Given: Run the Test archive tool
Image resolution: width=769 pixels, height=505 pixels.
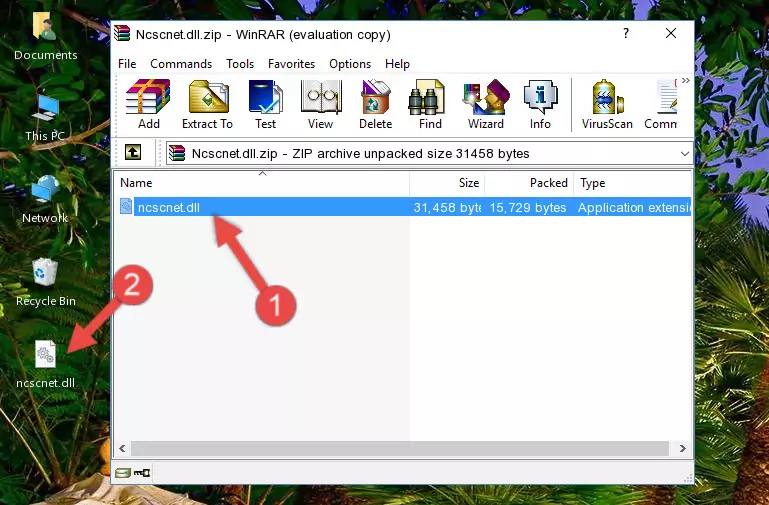Looking at the screenshot, I should click(x=265, y=104).
